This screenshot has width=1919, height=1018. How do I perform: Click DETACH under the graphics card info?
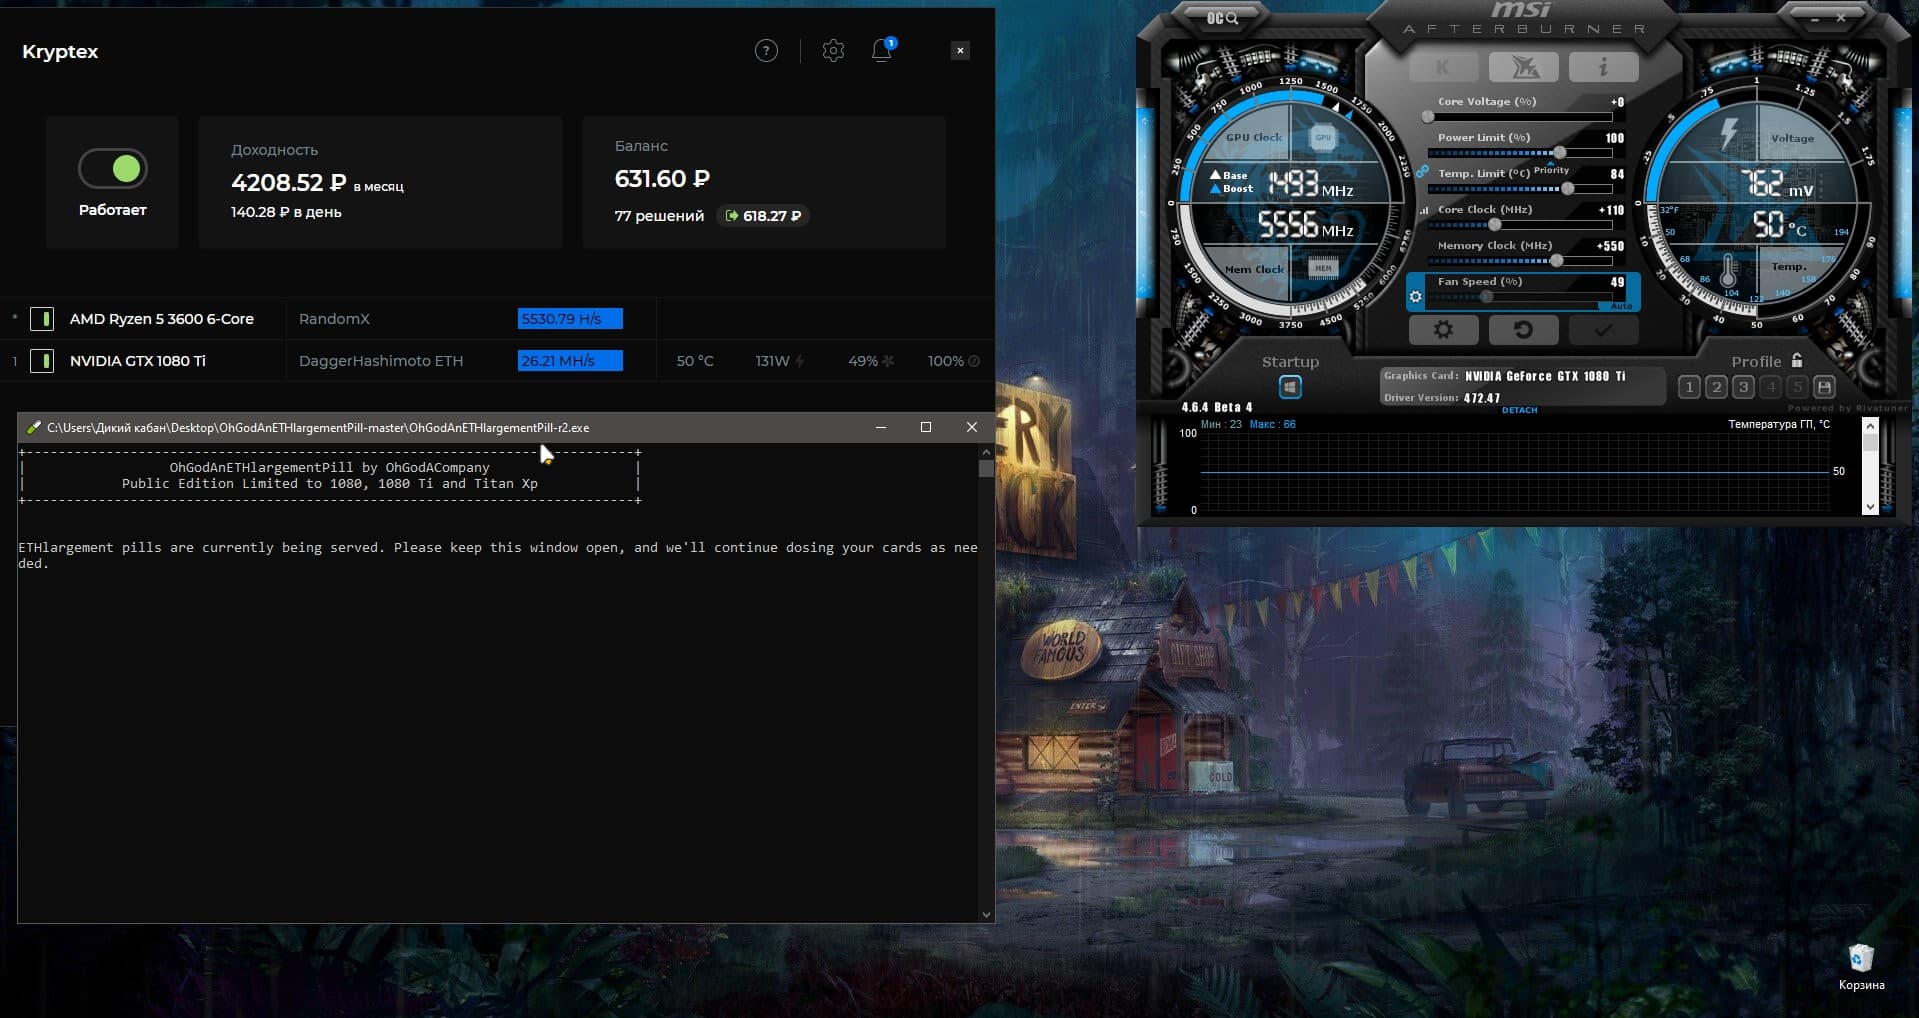pyautogui.click(x=1519, y=410)
